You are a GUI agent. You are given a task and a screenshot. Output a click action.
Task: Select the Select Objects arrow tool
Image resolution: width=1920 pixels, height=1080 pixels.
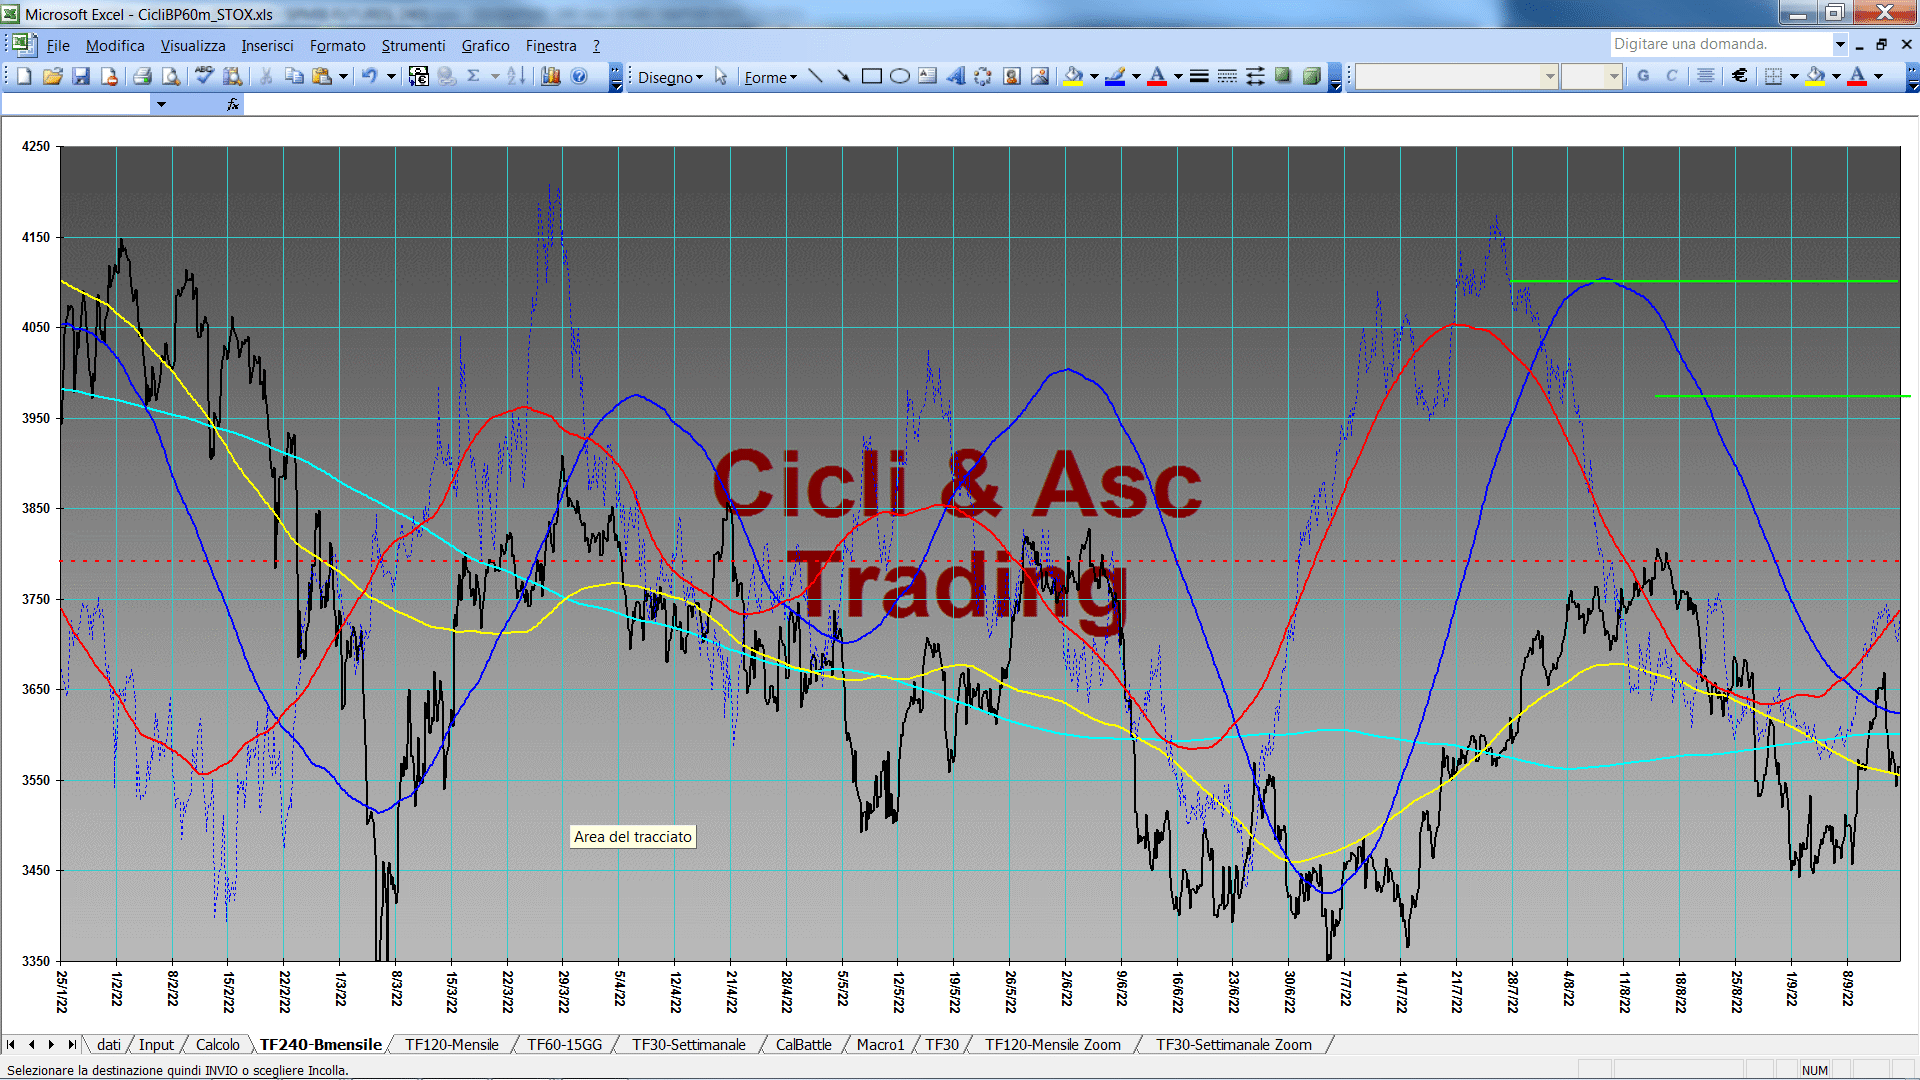click(x=721, y=76)
